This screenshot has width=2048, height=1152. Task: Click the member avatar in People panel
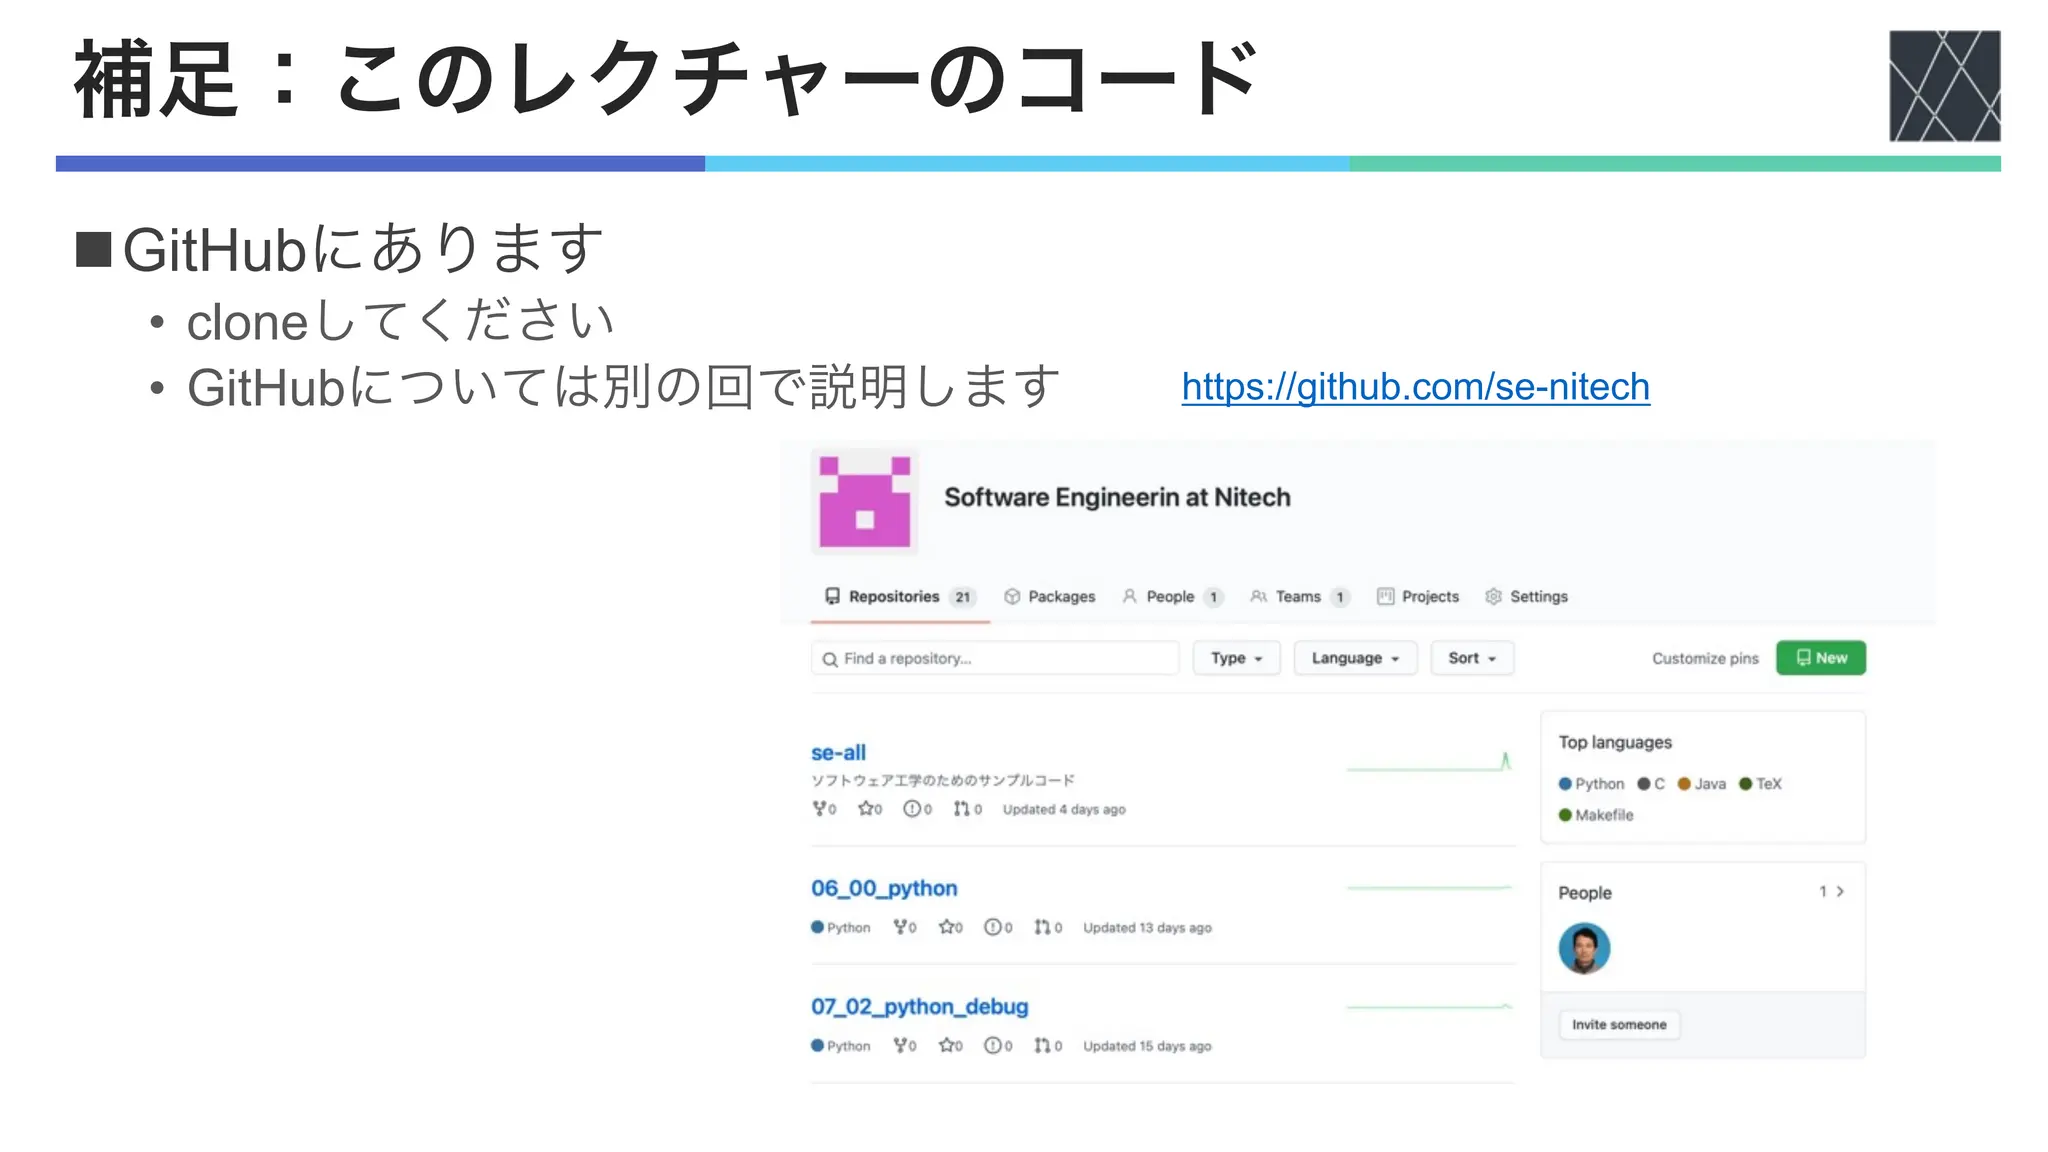1584,949
